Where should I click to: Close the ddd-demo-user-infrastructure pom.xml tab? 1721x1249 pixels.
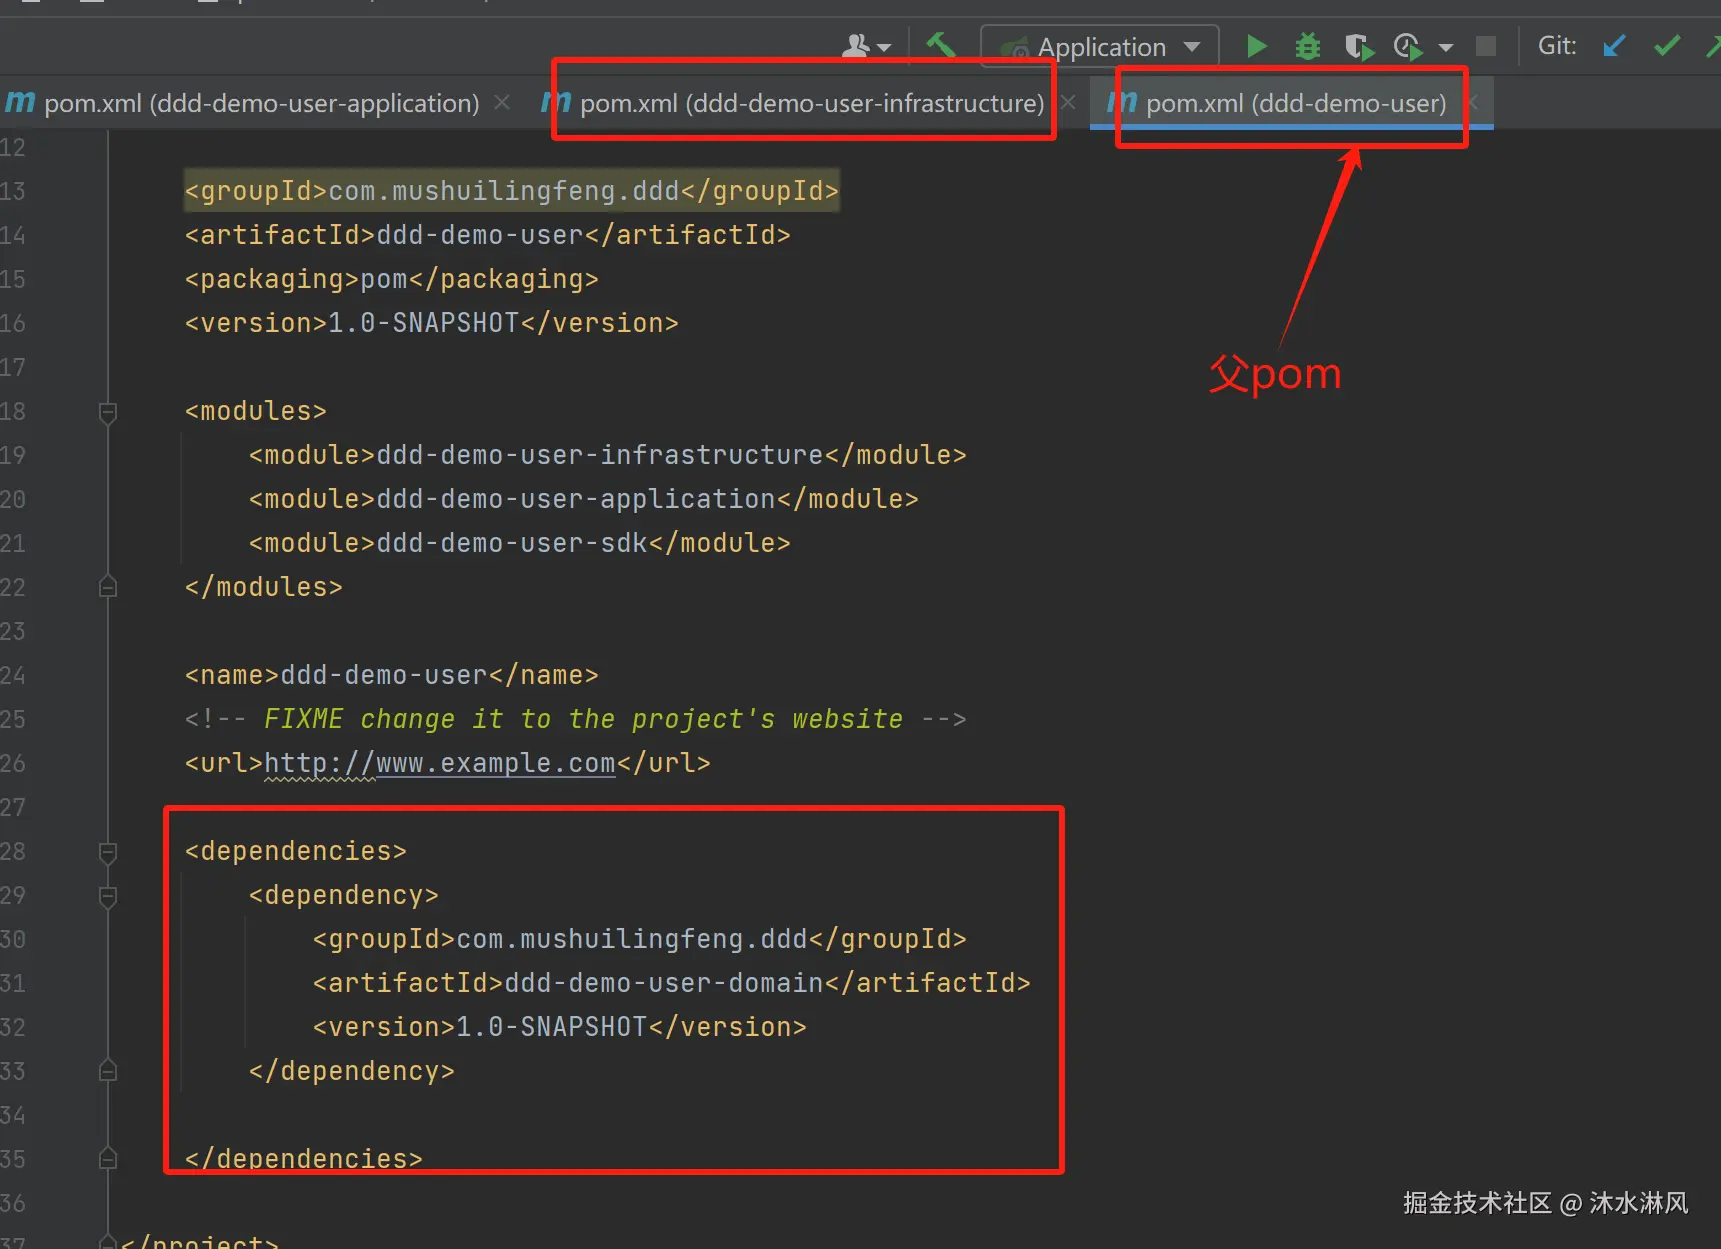click(x=1068, y=103)
